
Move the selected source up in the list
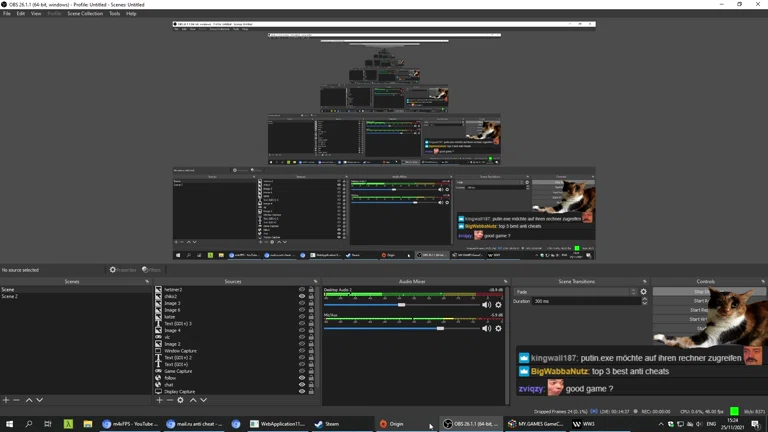[193, 400]
